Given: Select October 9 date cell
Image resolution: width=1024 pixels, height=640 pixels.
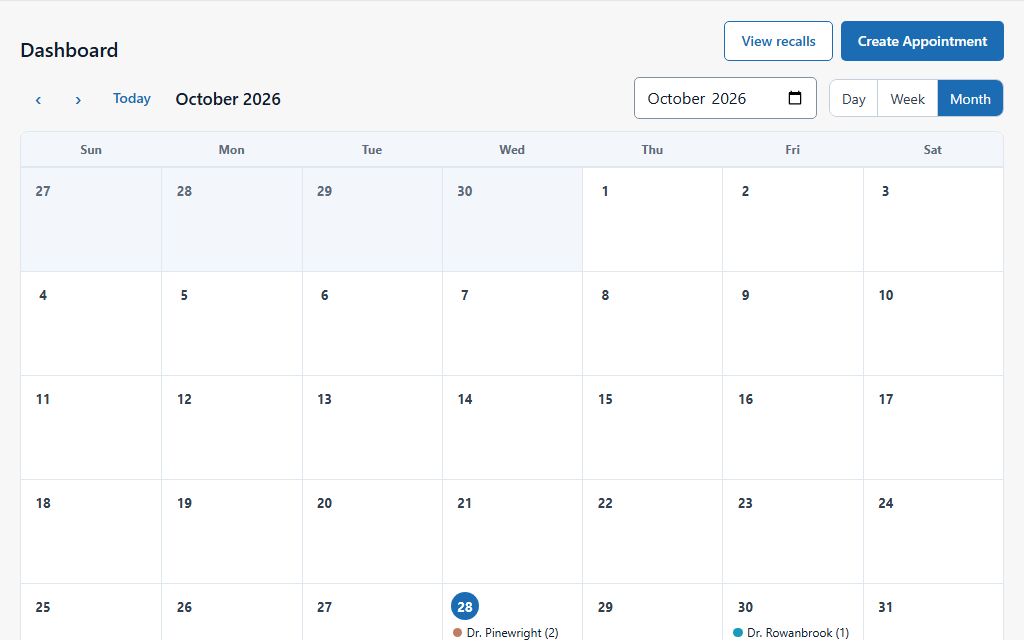Looking at the screenshot, I should [x=793, y=323].
